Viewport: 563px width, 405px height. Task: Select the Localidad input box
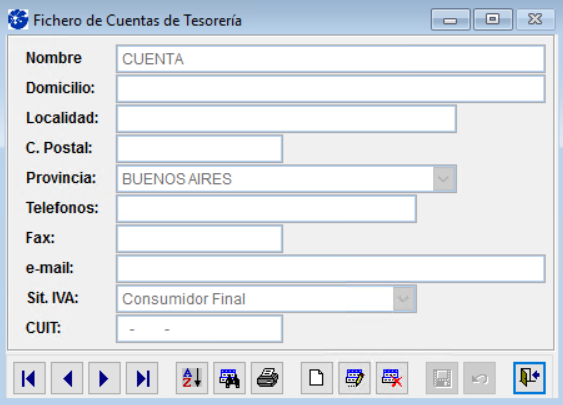click(x=287, y=119)
